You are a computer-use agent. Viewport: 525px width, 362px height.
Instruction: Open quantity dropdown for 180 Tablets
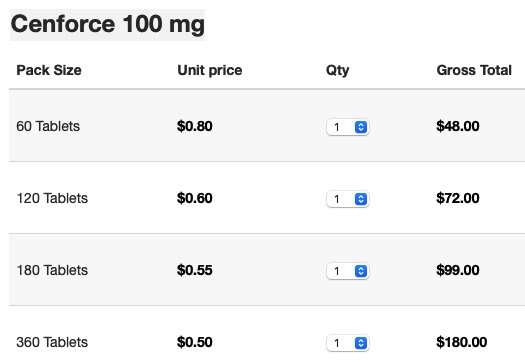pyautogui.click(x=348, y=271)
